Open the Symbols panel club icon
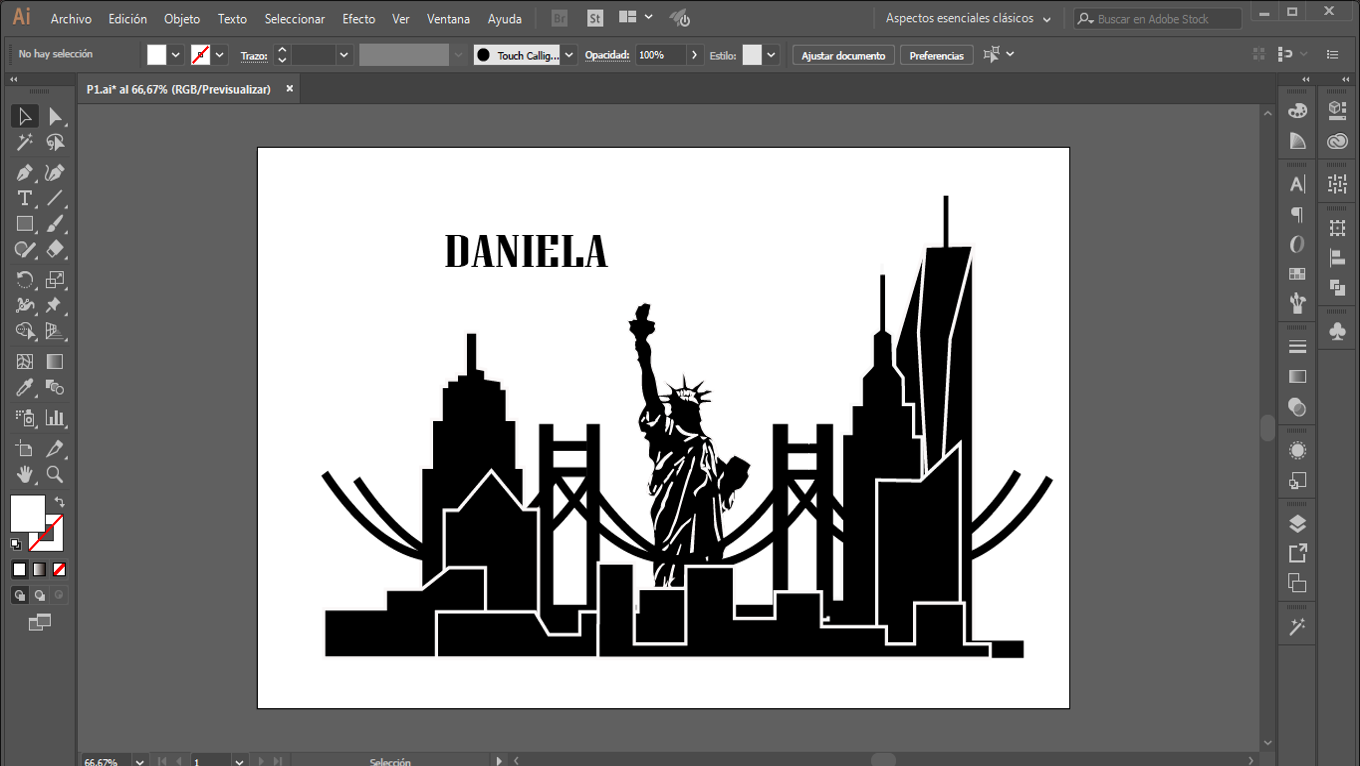The height and width of the screenshot is (766, 1360). pyautogui.click(x=1338, y=331)
